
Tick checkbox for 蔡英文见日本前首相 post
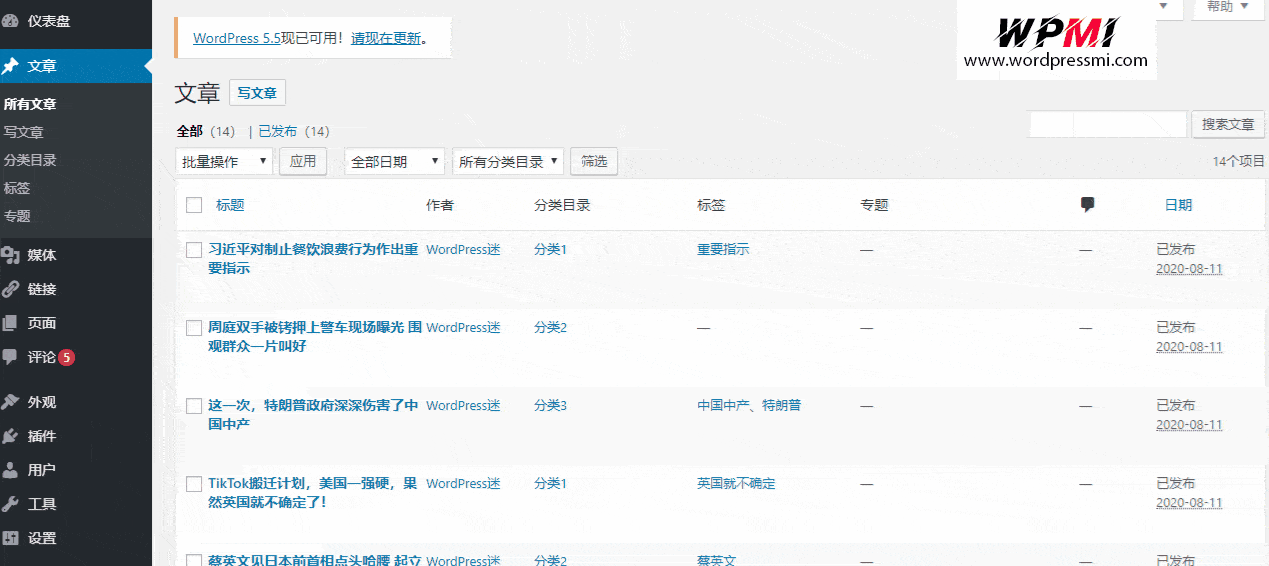[194, 560]
